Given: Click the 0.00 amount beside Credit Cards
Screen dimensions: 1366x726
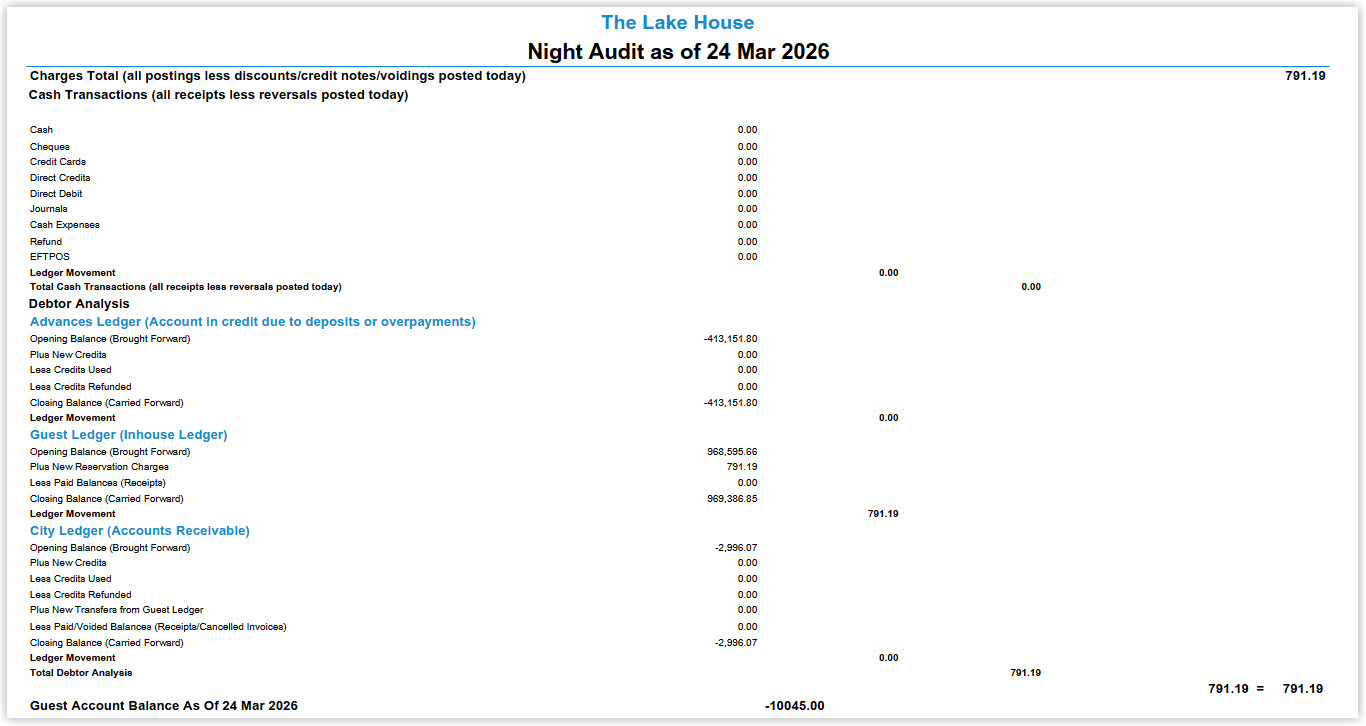Looking at the screenshot, I should (x=747, y=162).
